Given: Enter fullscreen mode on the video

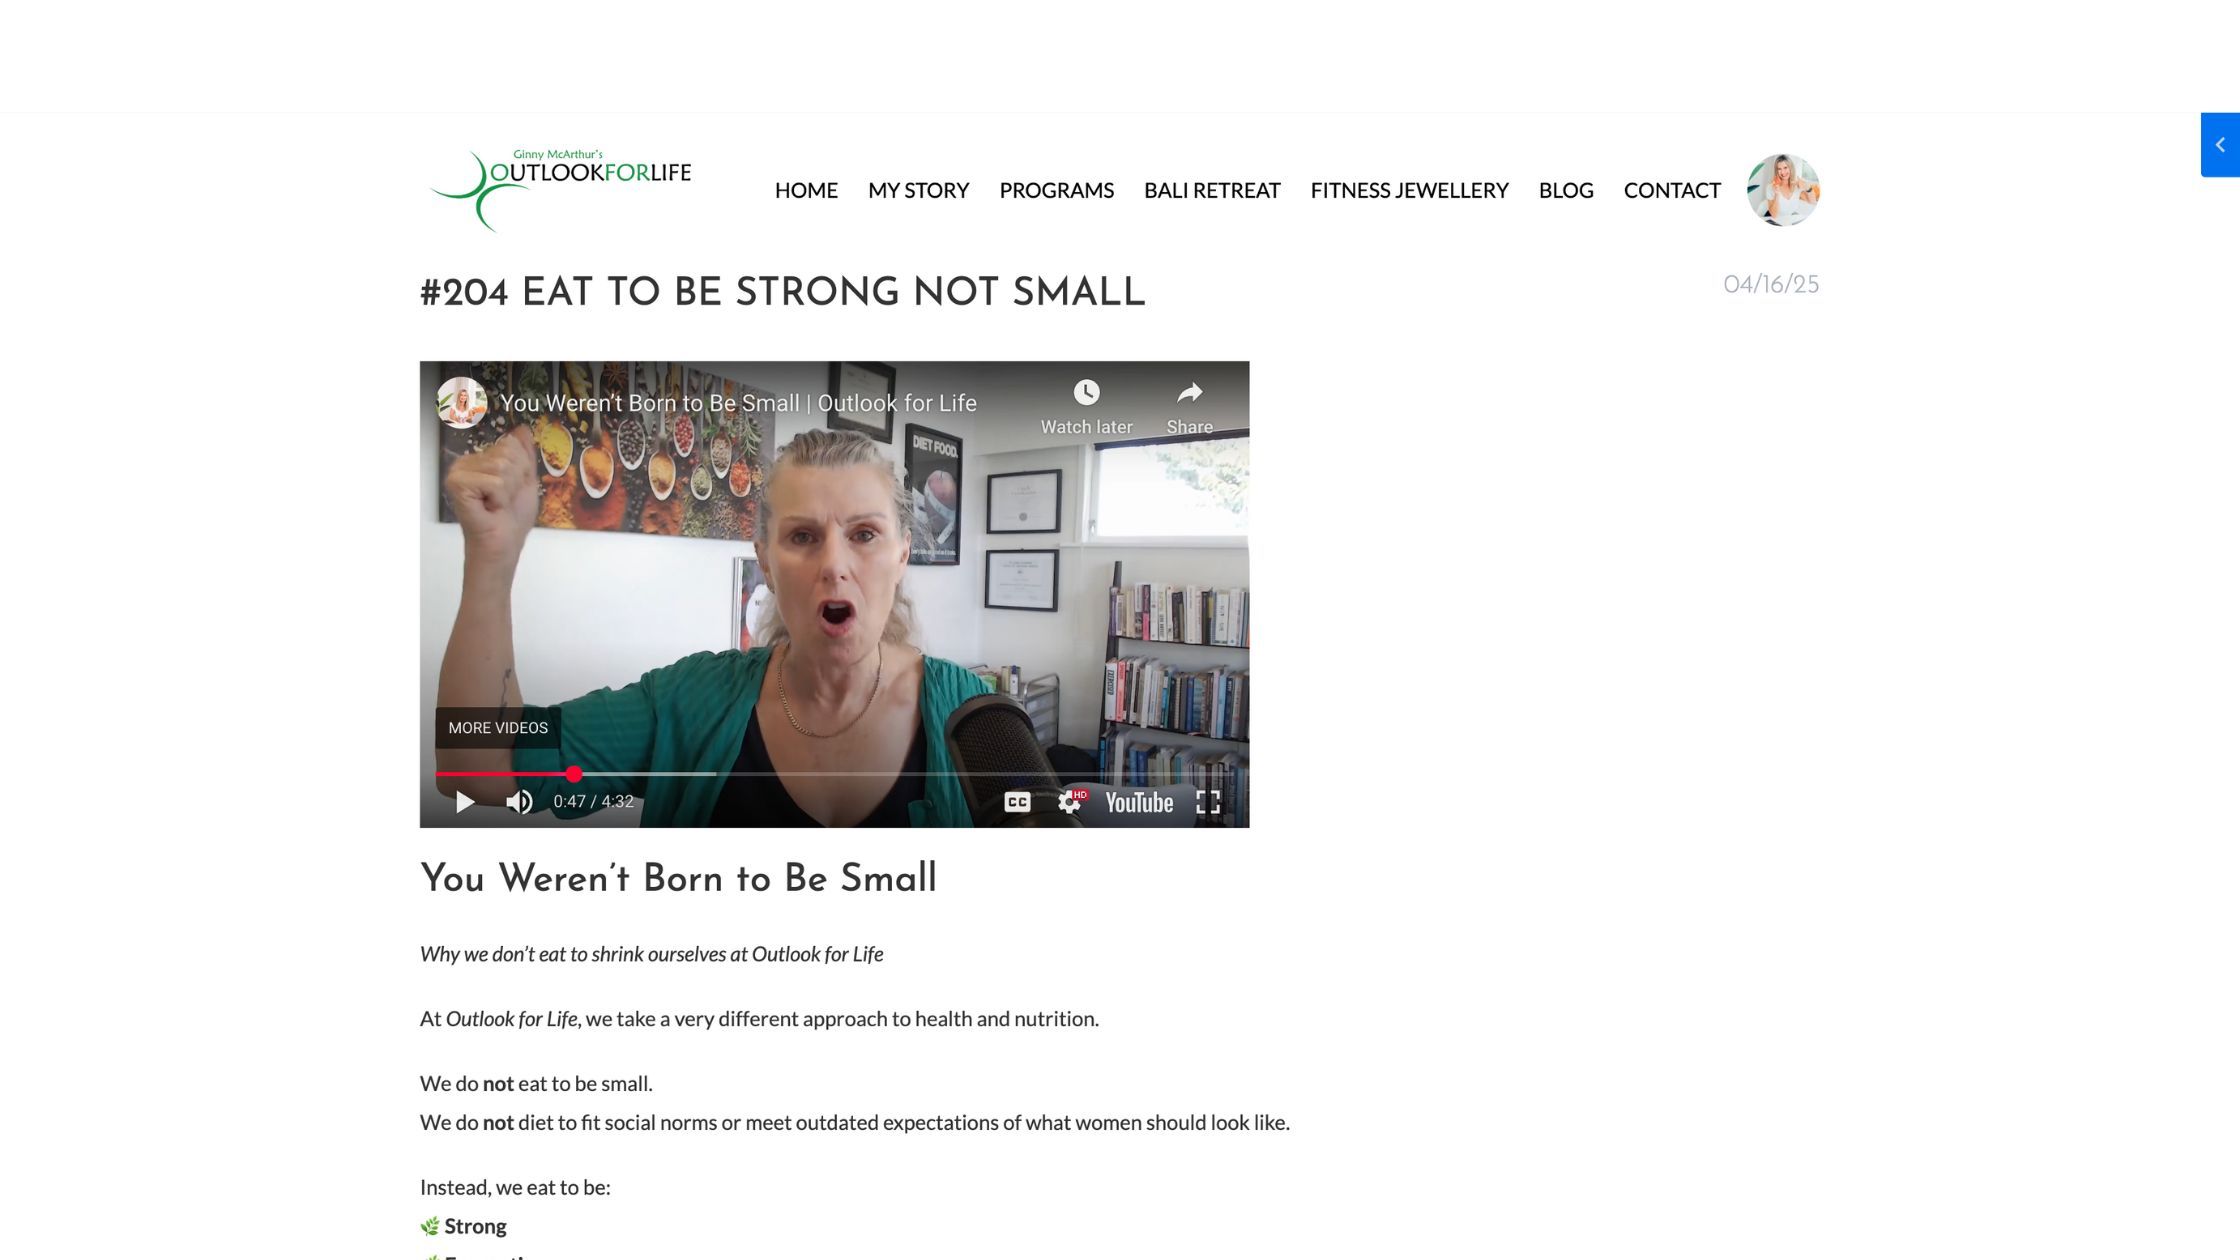Looking at the screenshot, I should coord(1208,802).
